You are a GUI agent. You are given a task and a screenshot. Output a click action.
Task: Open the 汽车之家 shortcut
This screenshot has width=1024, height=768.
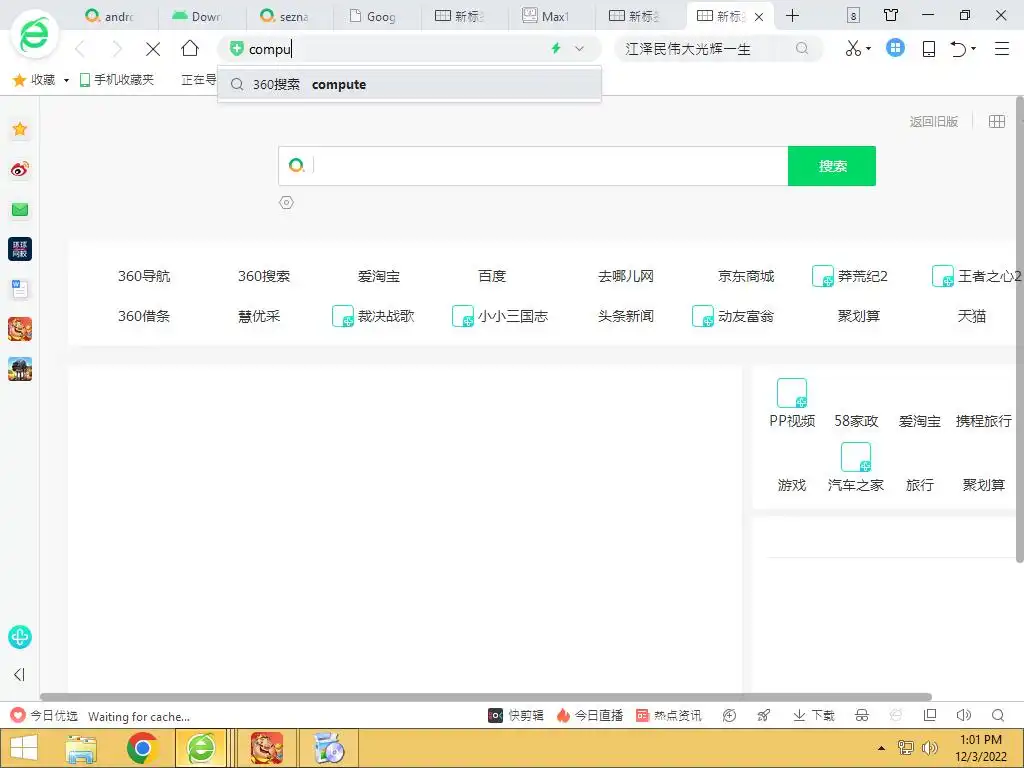[x=856, y=467]
